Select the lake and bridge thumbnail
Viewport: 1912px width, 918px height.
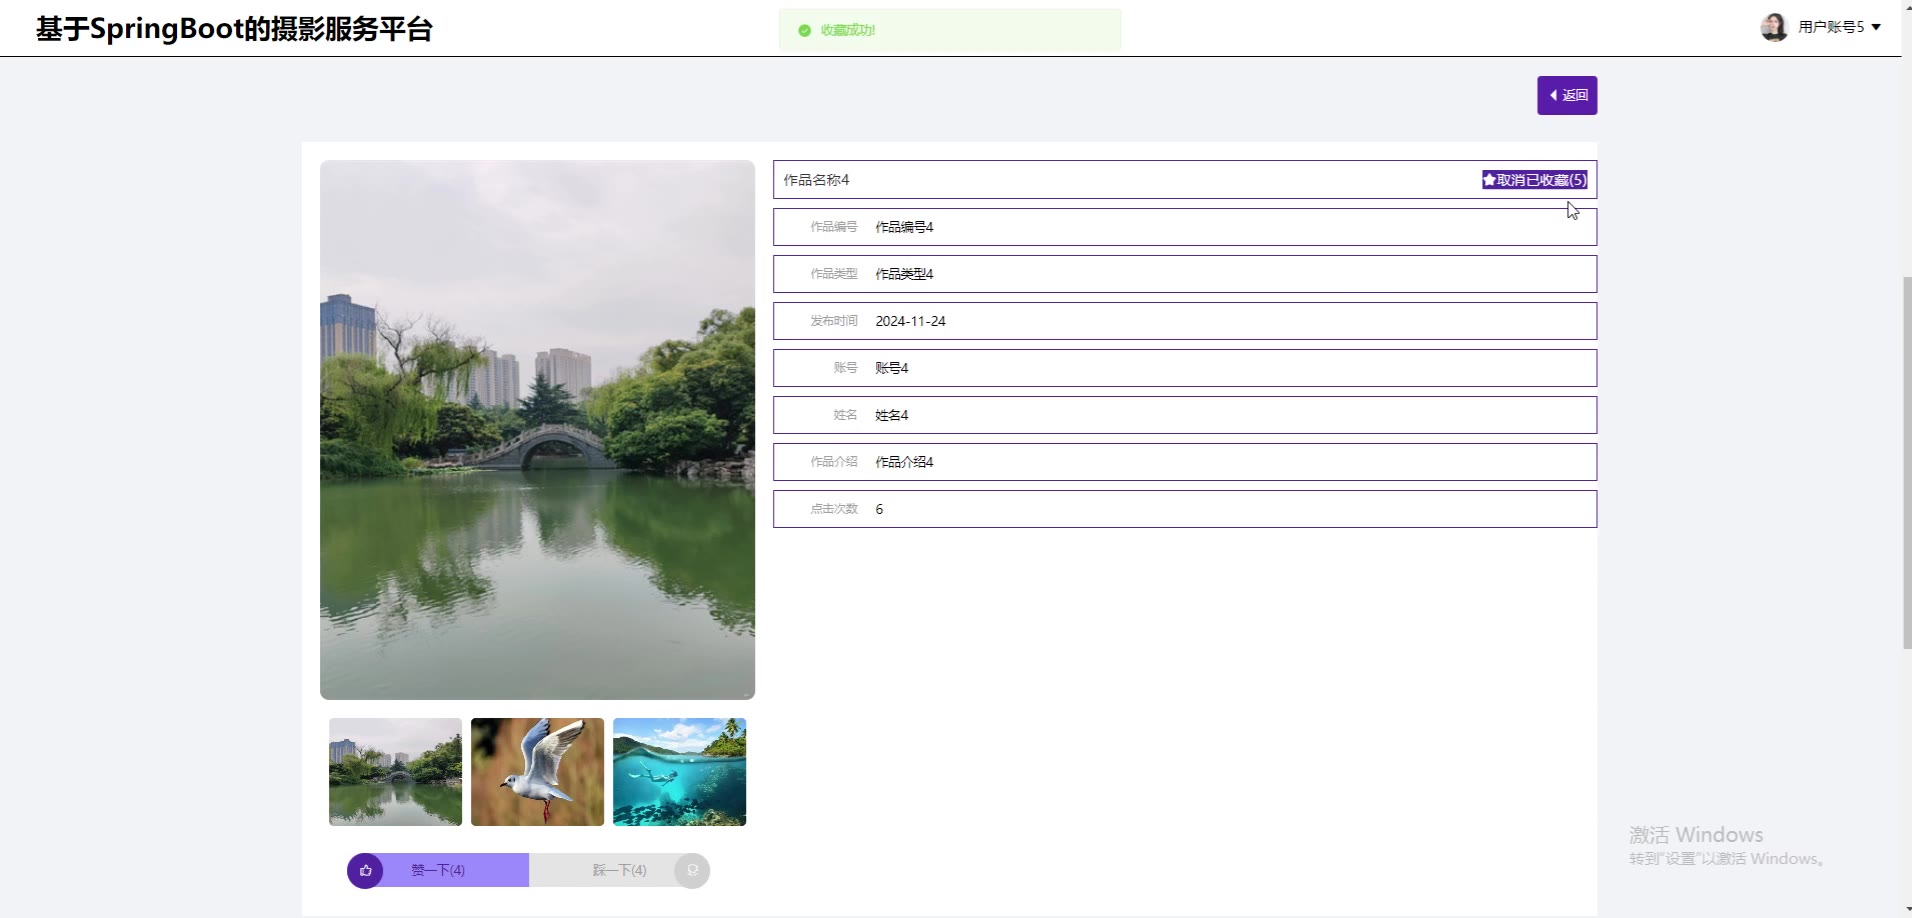(395, 772)
